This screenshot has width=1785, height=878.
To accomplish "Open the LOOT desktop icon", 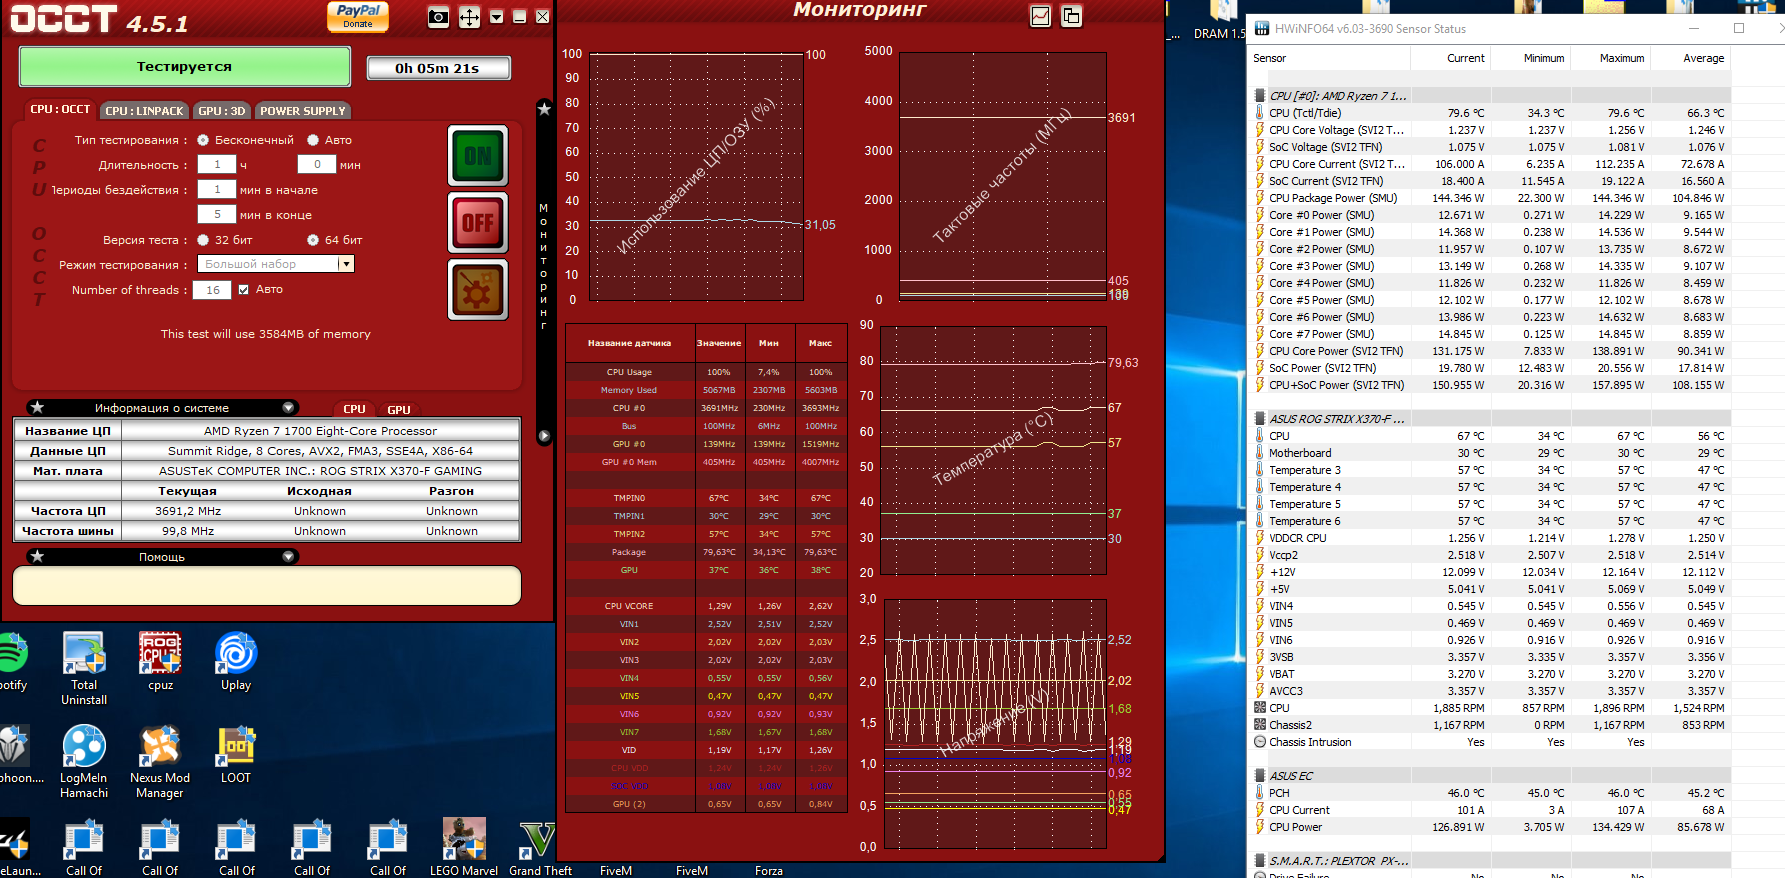I will (236, 755).
